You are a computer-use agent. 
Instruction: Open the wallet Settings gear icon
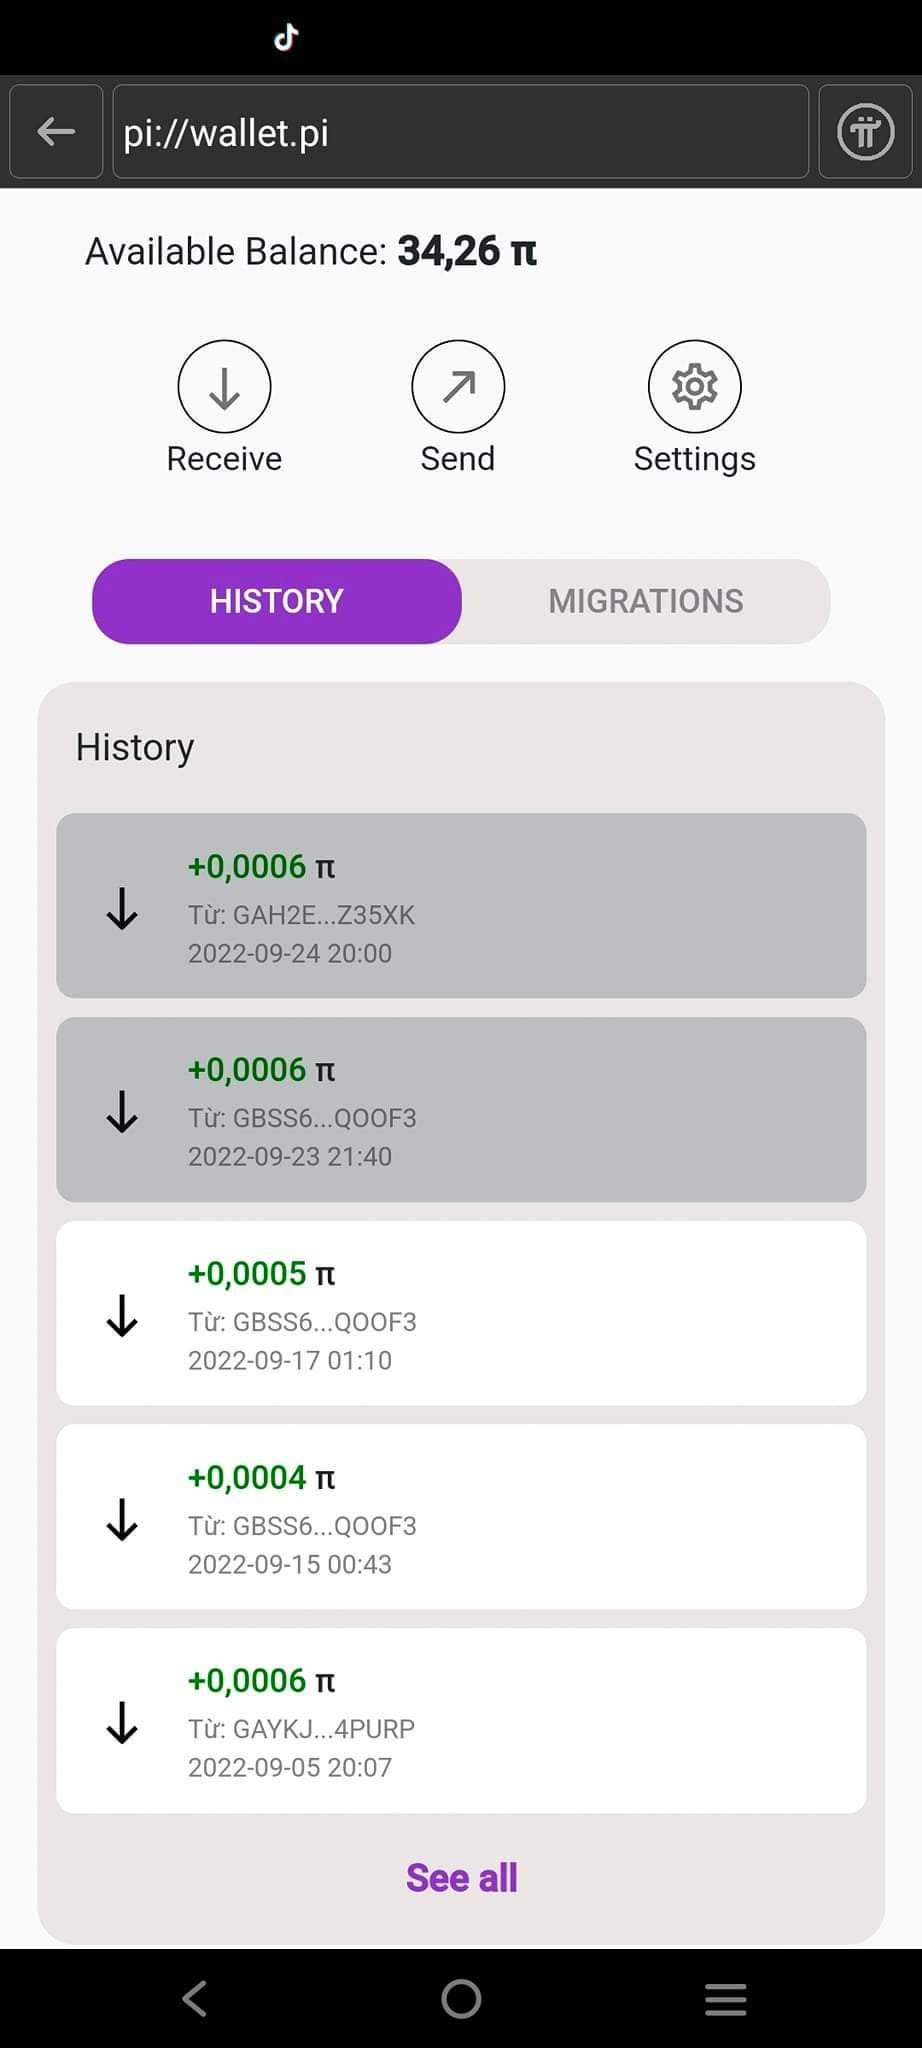point(694,387)
